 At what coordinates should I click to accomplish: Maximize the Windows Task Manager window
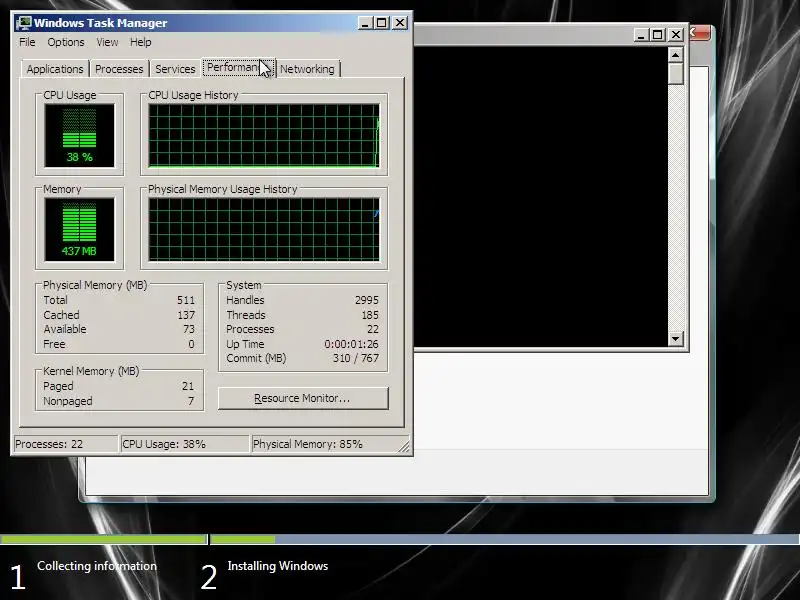pyautogui.click(x=381, y=23)
